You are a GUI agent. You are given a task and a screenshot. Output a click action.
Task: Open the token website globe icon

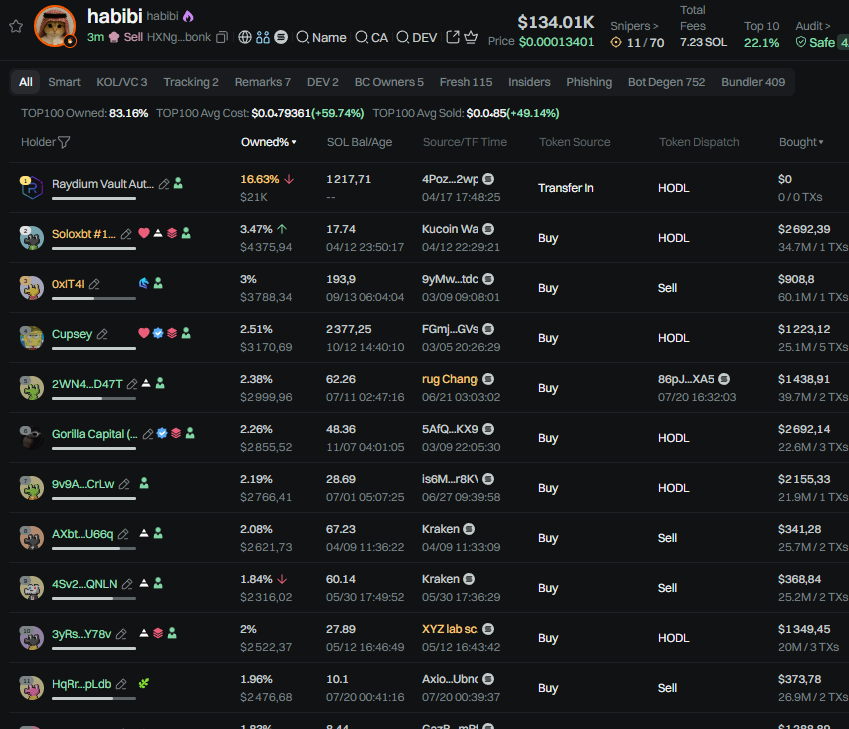pyautogui.click(x=245, y=37)
